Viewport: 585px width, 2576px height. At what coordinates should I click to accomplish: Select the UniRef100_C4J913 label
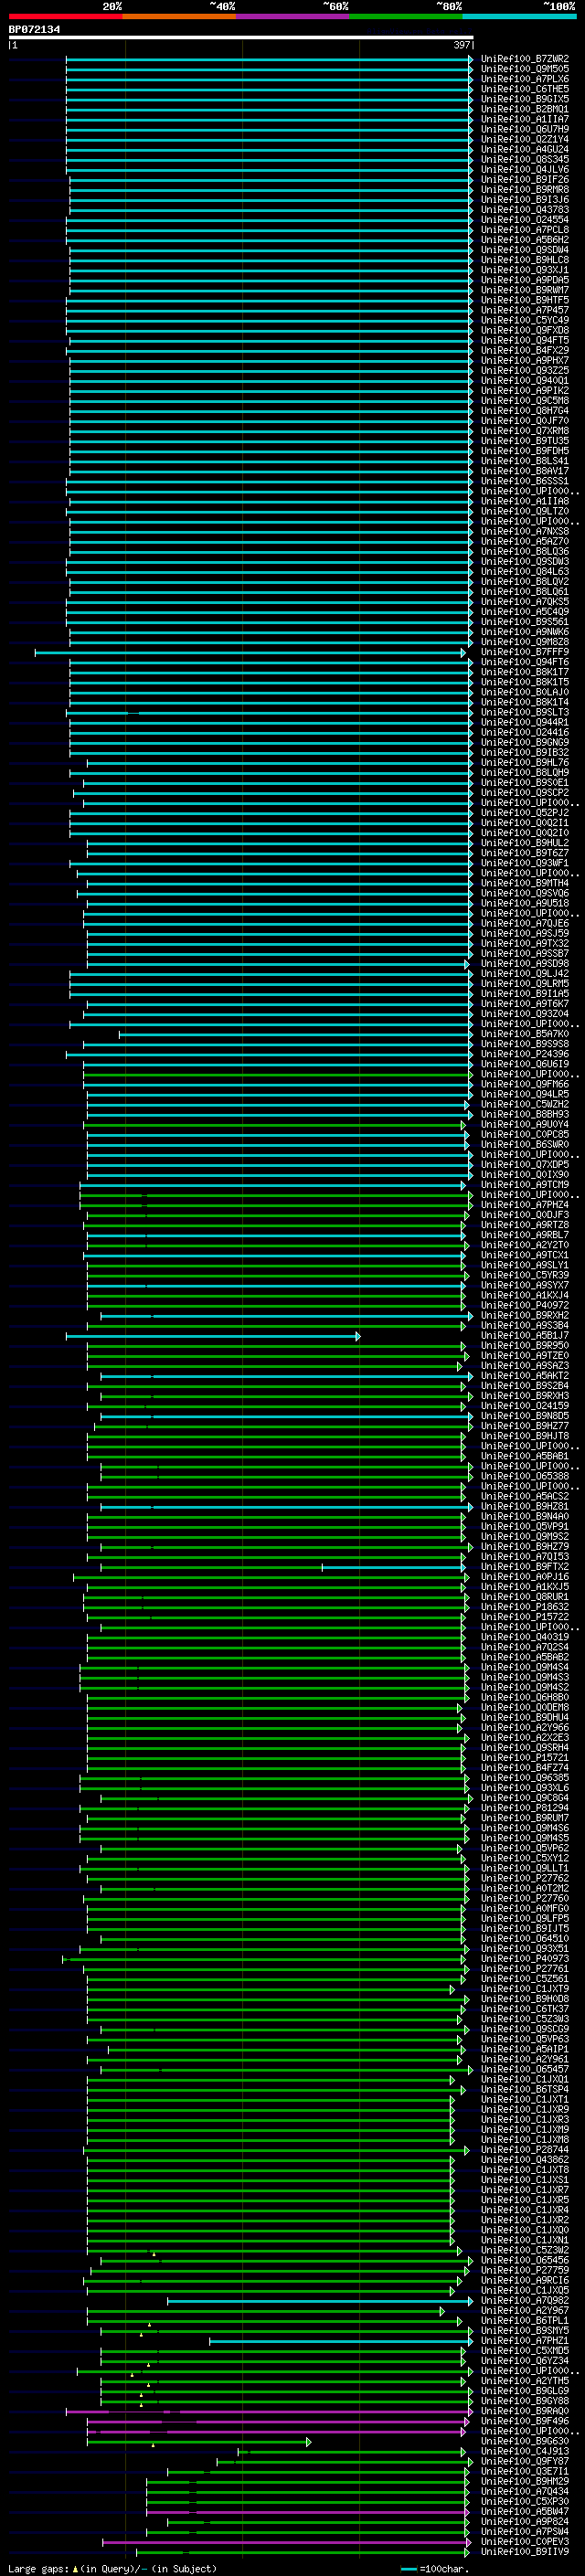[x=525, y=2451]
